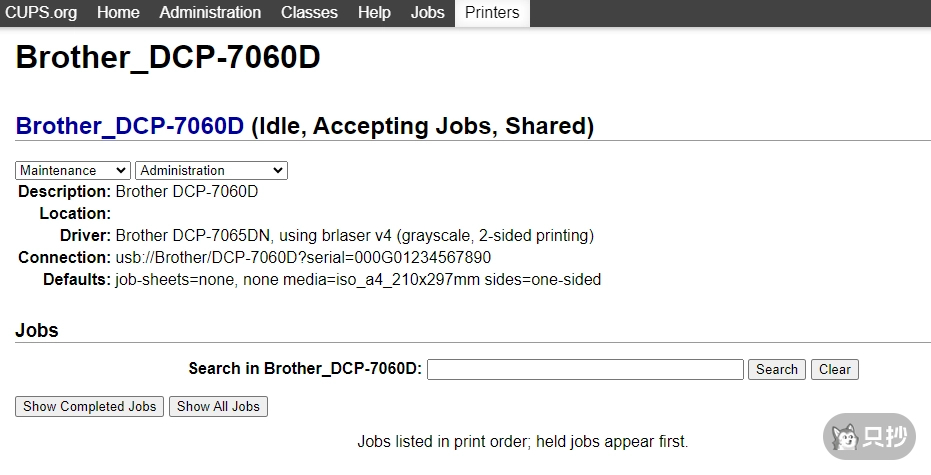Expand the Administration dropdown below the printer name

click(211, 171)
